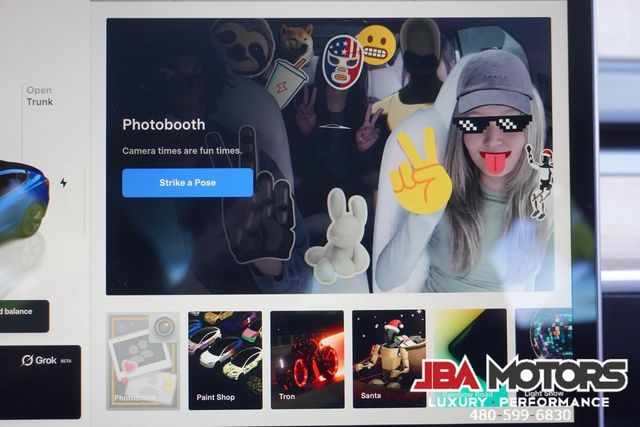Select the pixel sunglasses sticker
Screen dimensions: 640x427
(492, 124)
